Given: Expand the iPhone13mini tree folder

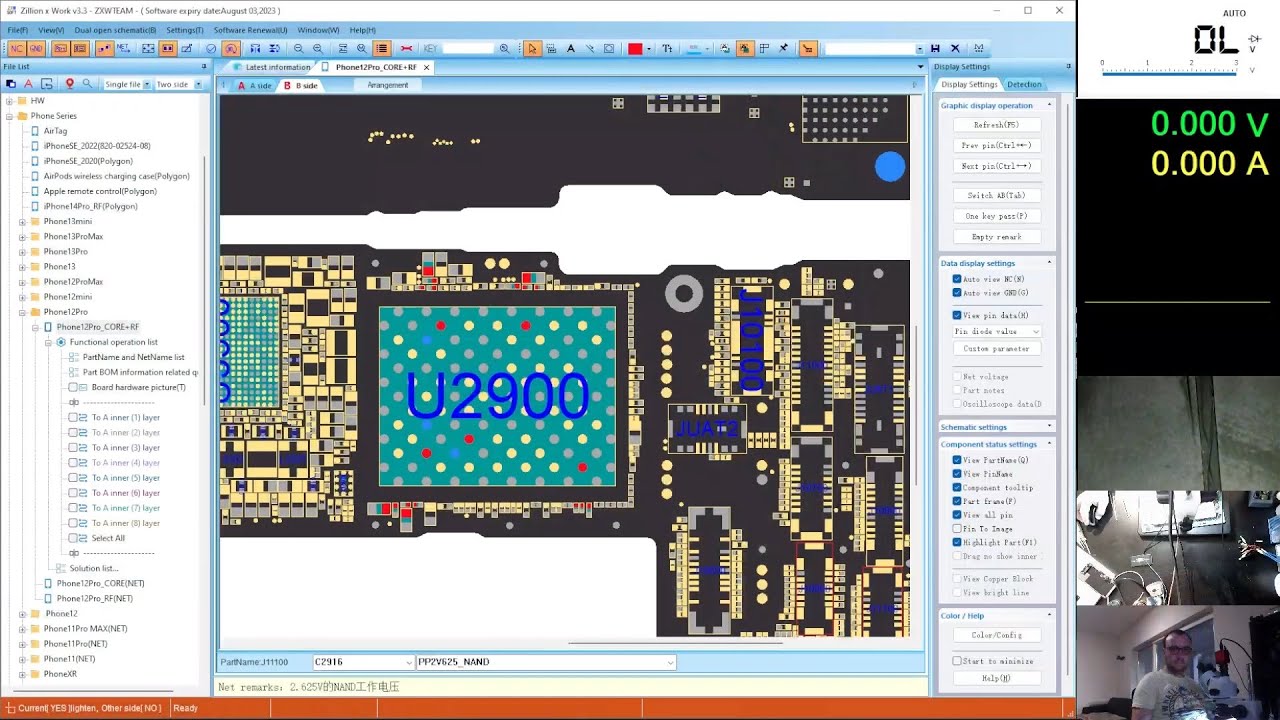Looking at the screenshot, I should coord(22,221).
